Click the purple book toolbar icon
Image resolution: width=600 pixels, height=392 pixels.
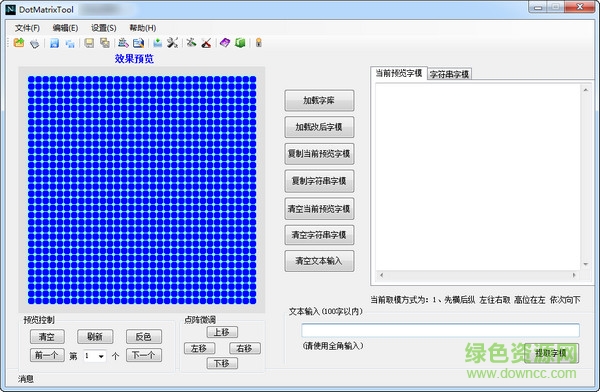[x=225, y=43]
